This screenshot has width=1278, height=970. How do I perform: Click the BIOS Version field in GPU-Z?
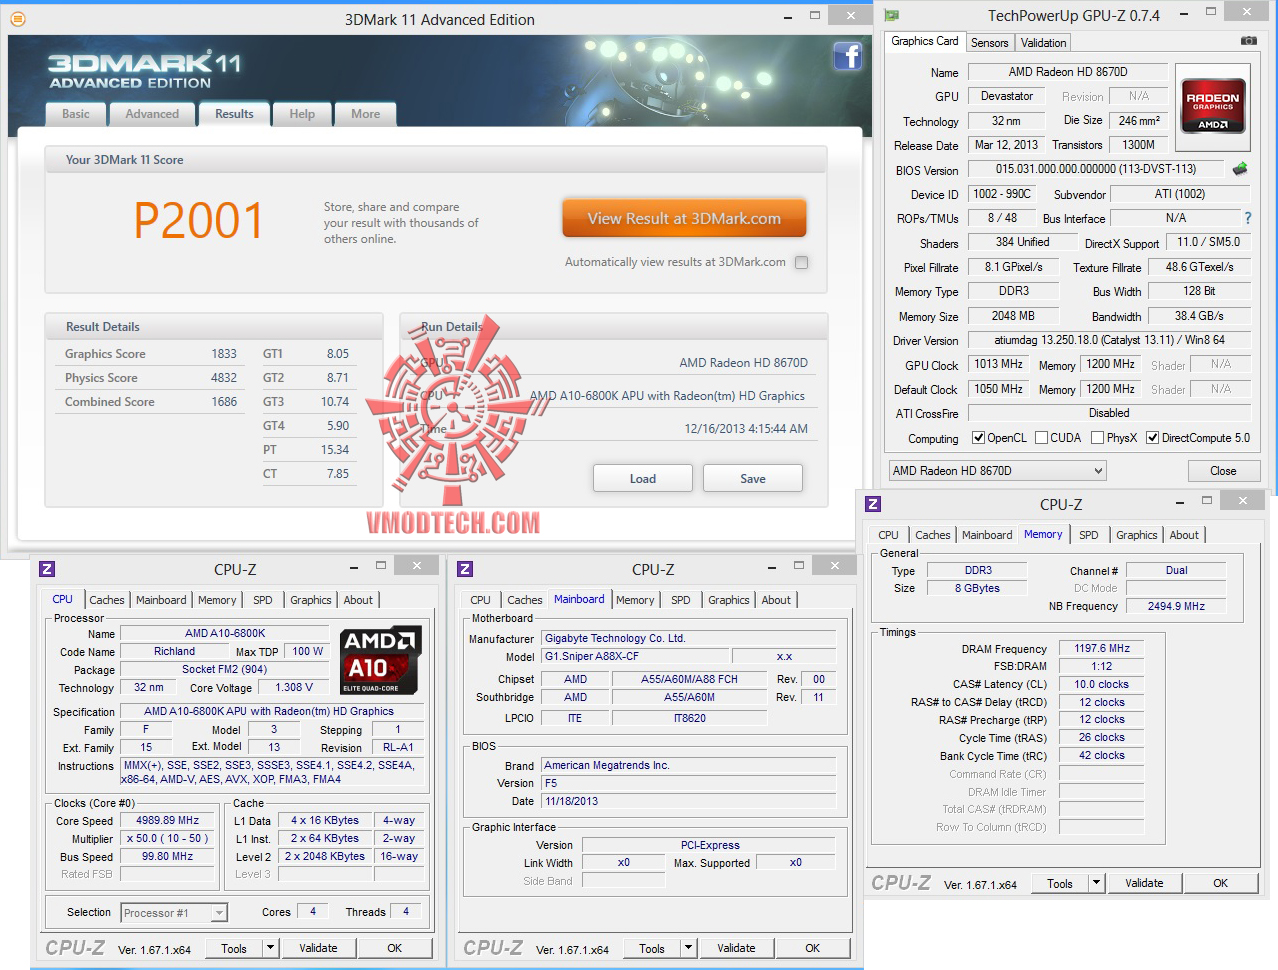tap(1096, 169)
